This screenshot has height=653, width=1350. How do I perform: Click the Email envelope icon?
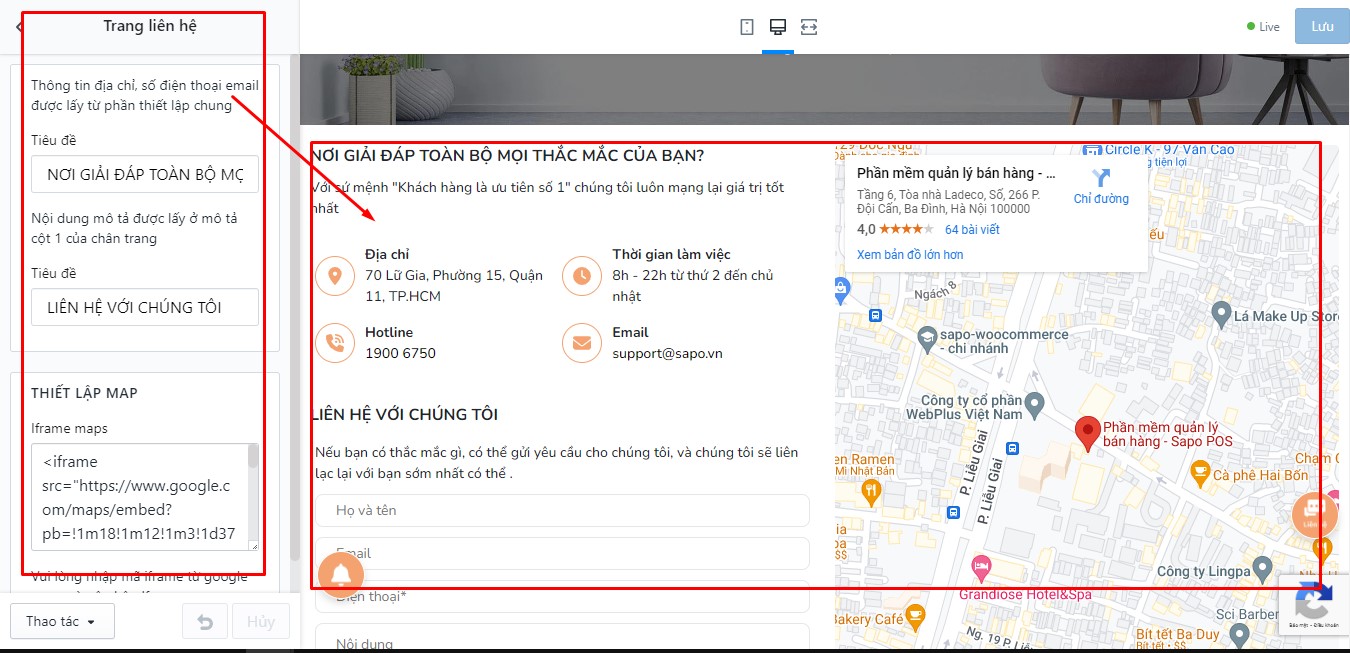click(582, 343)
